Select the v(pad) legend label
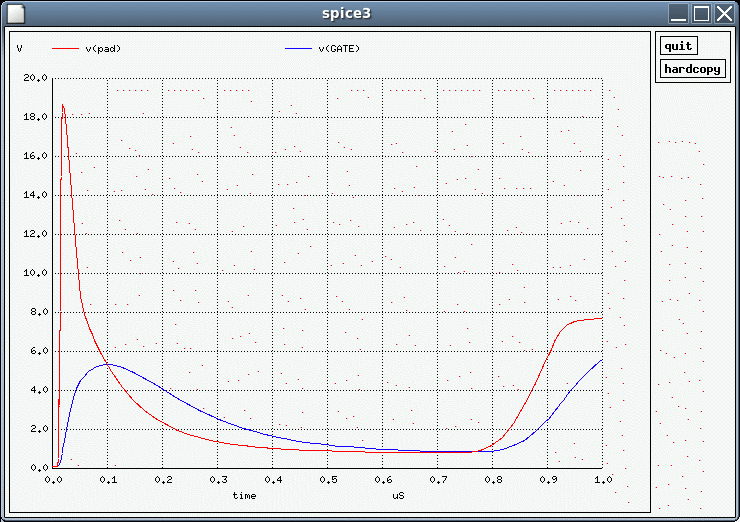 [103, 48]
